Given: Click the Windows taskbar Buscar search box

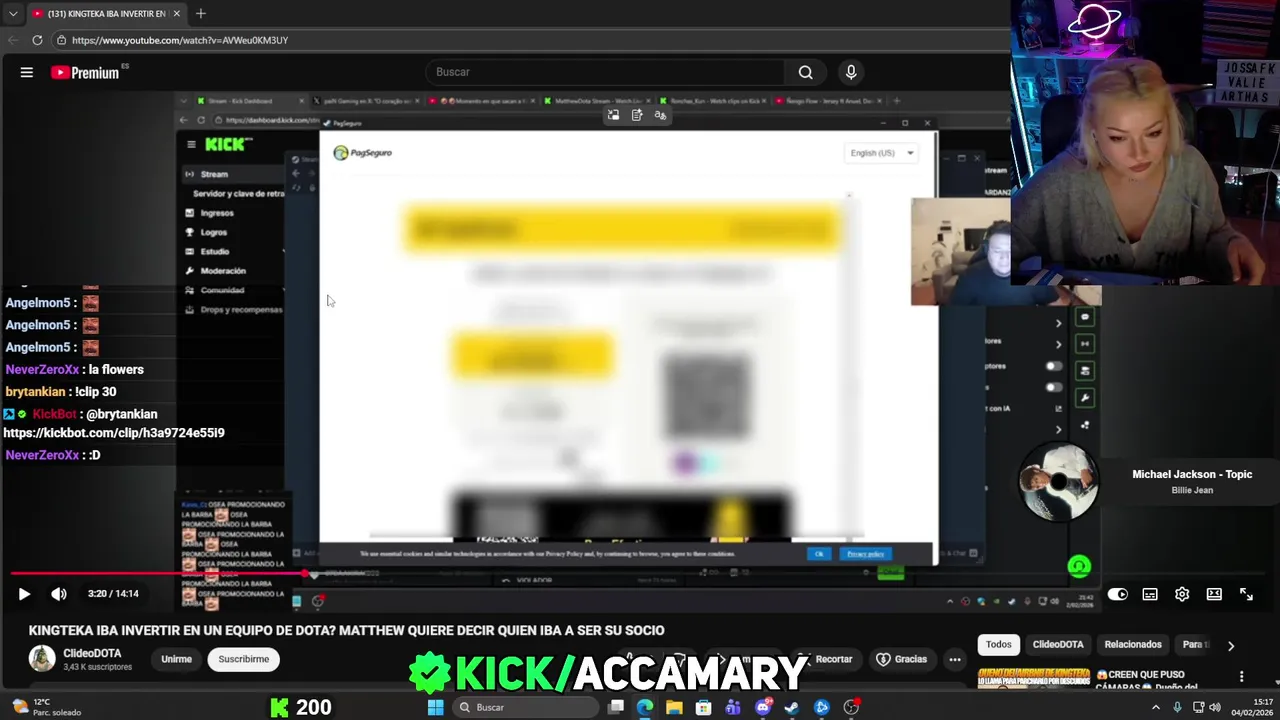Looking at the screenshot, I should point(525,707).
